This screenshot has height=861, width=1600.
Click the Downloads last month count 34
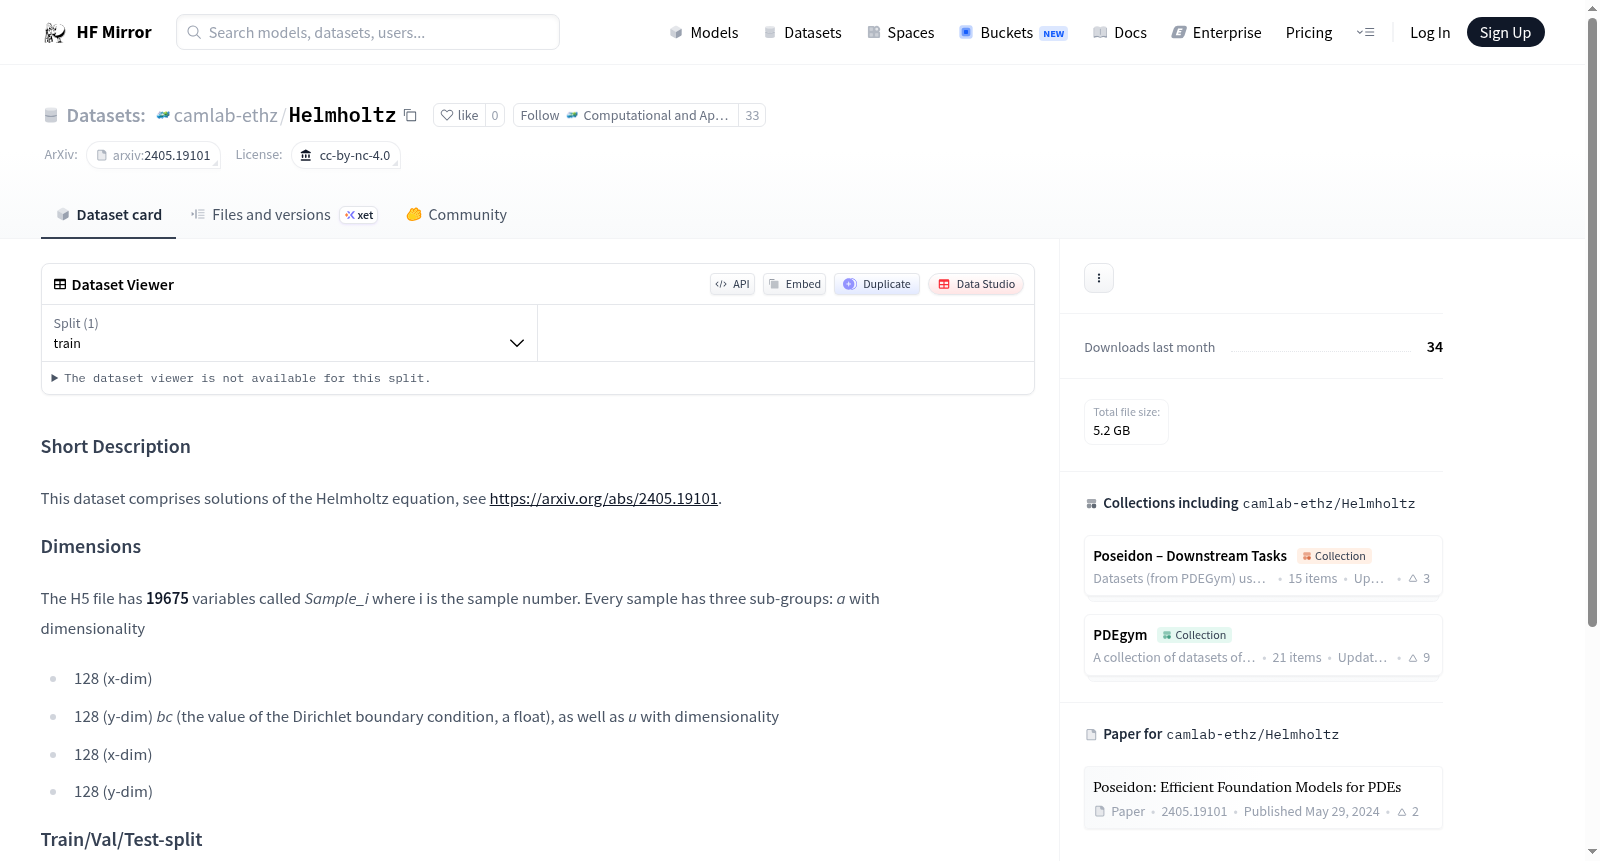pos(1435,347)
